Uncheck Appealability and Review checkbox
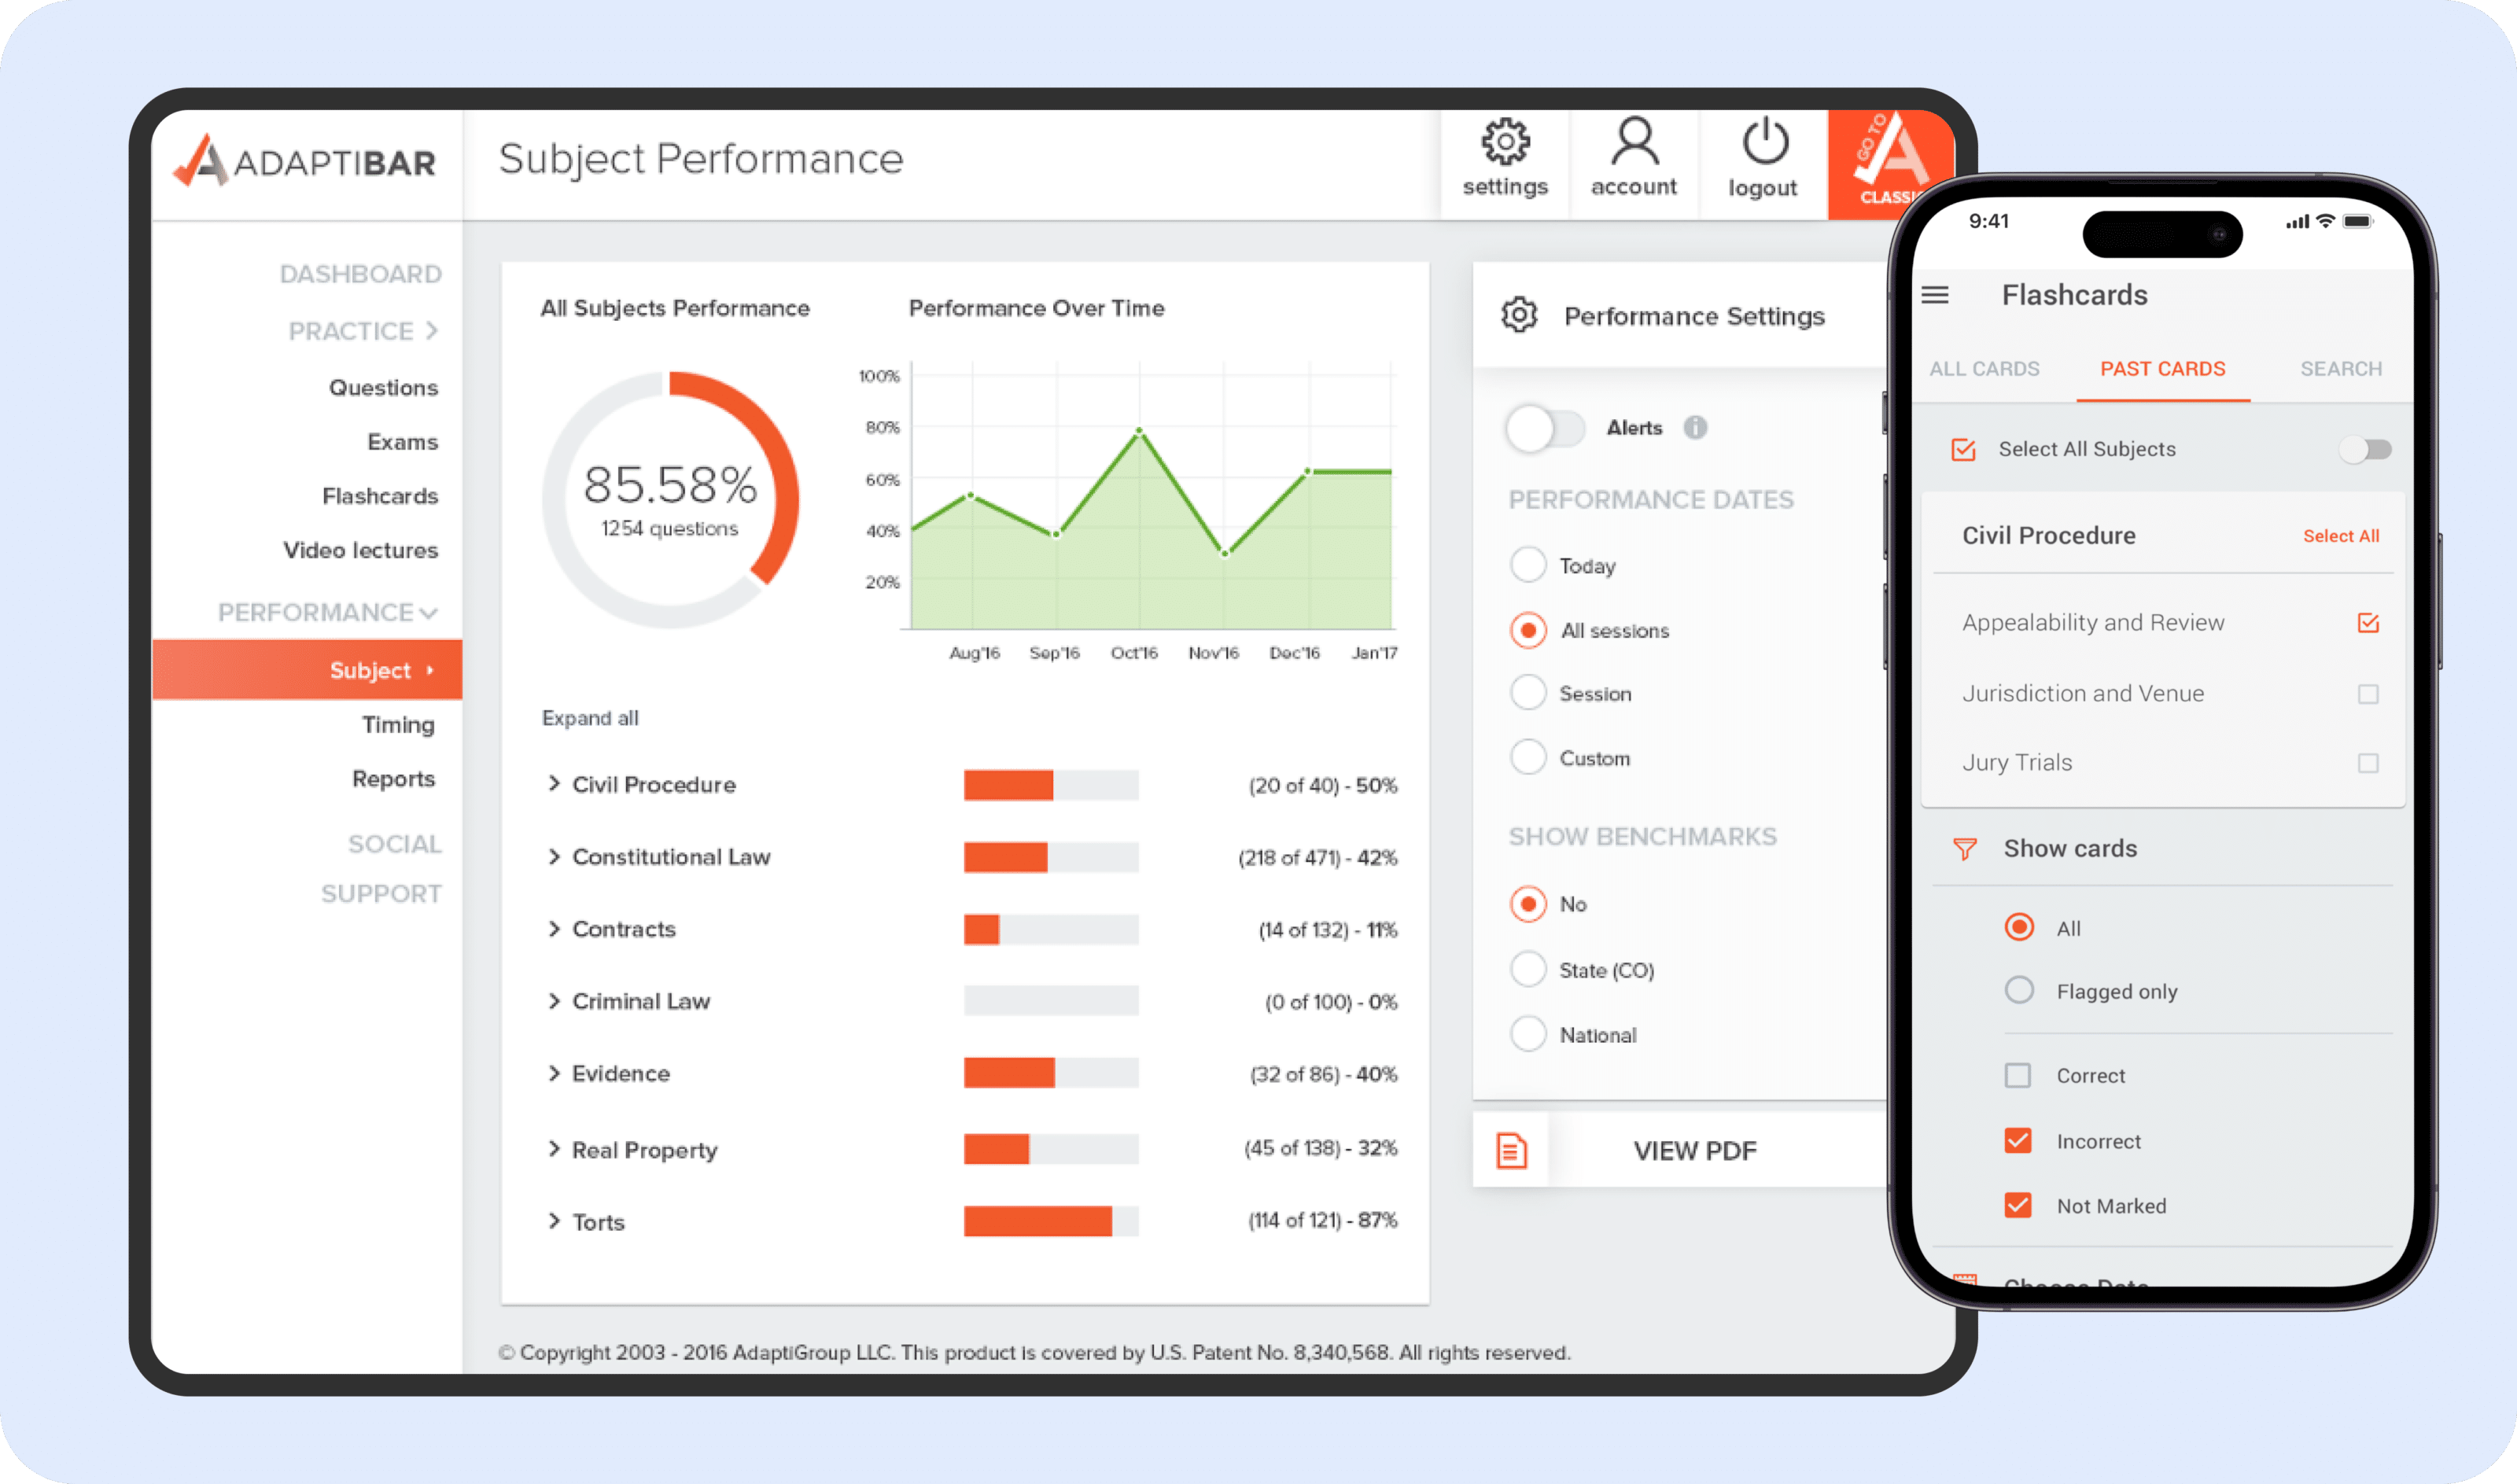Viewport: 2517px width, 1484px height. (2368, 623)
